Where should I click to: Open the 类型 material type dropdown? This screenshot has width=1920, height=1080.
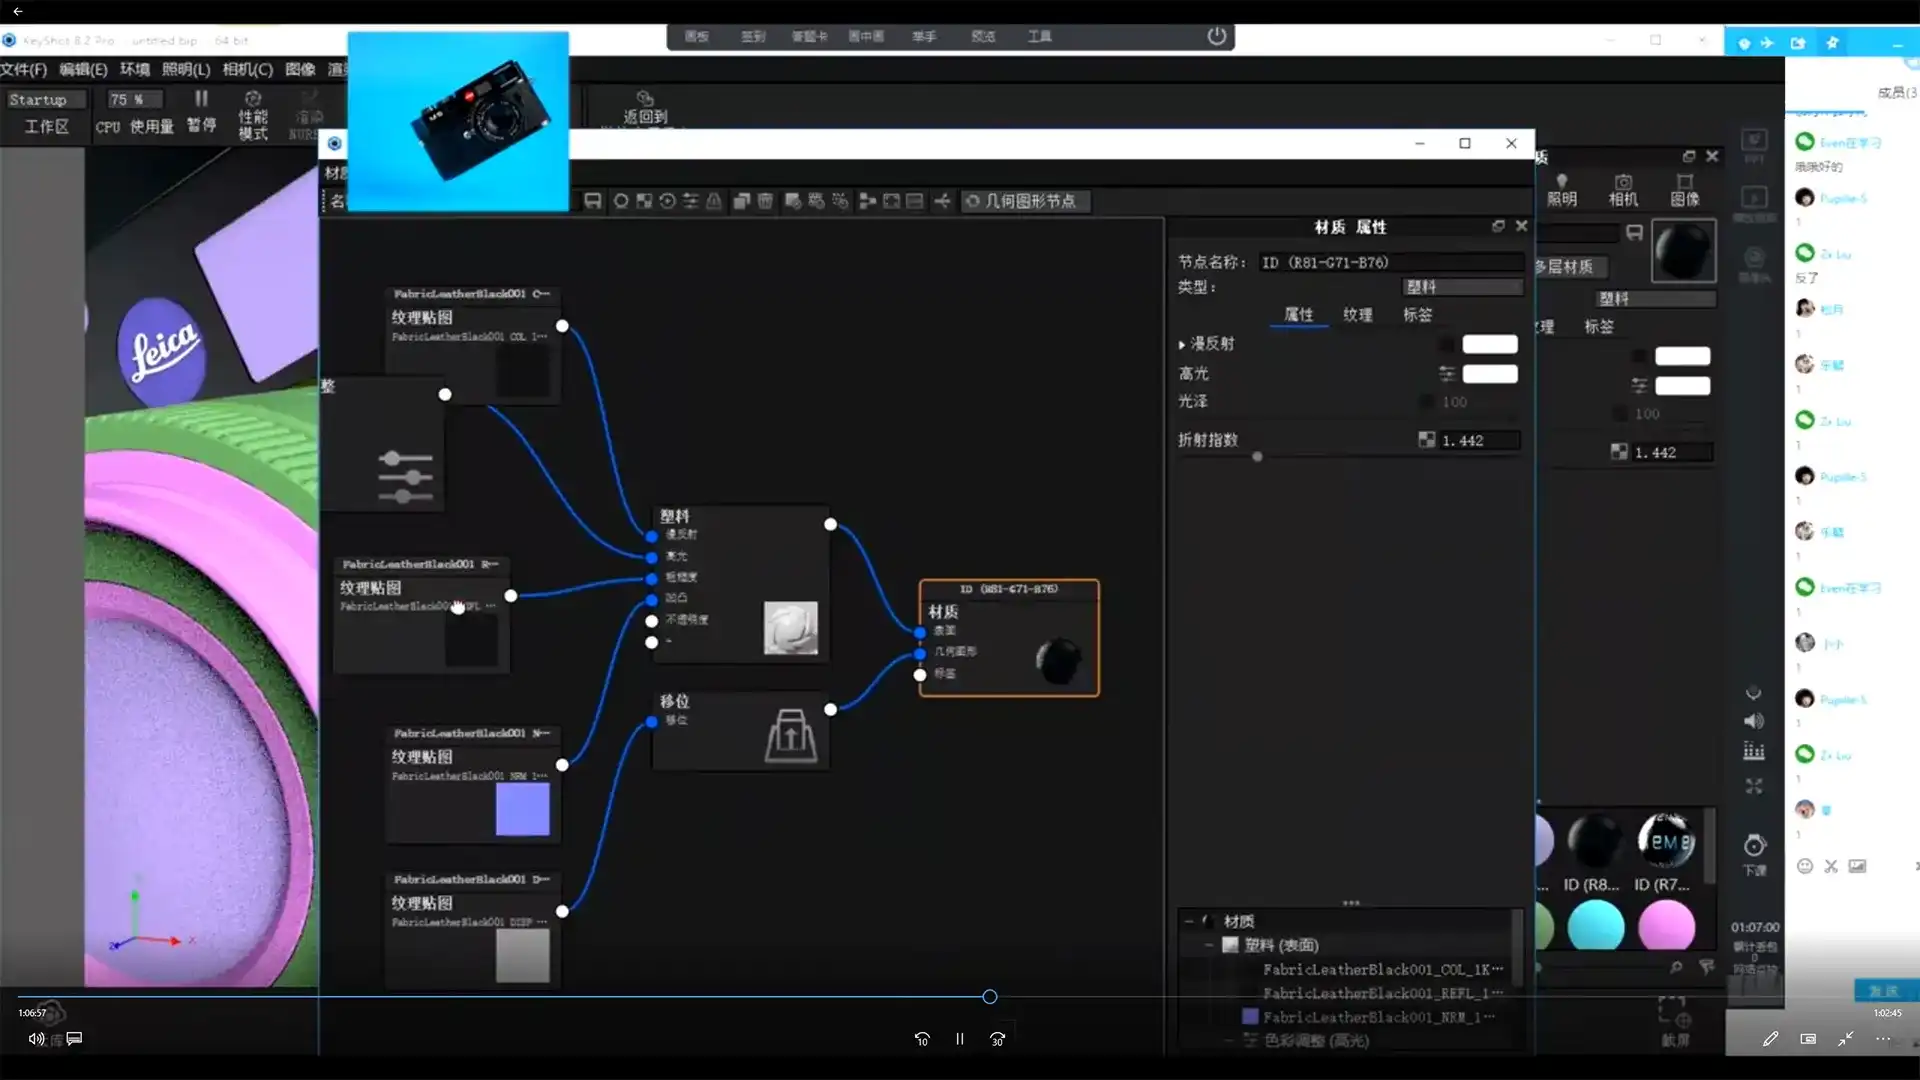click(1462, 287)
